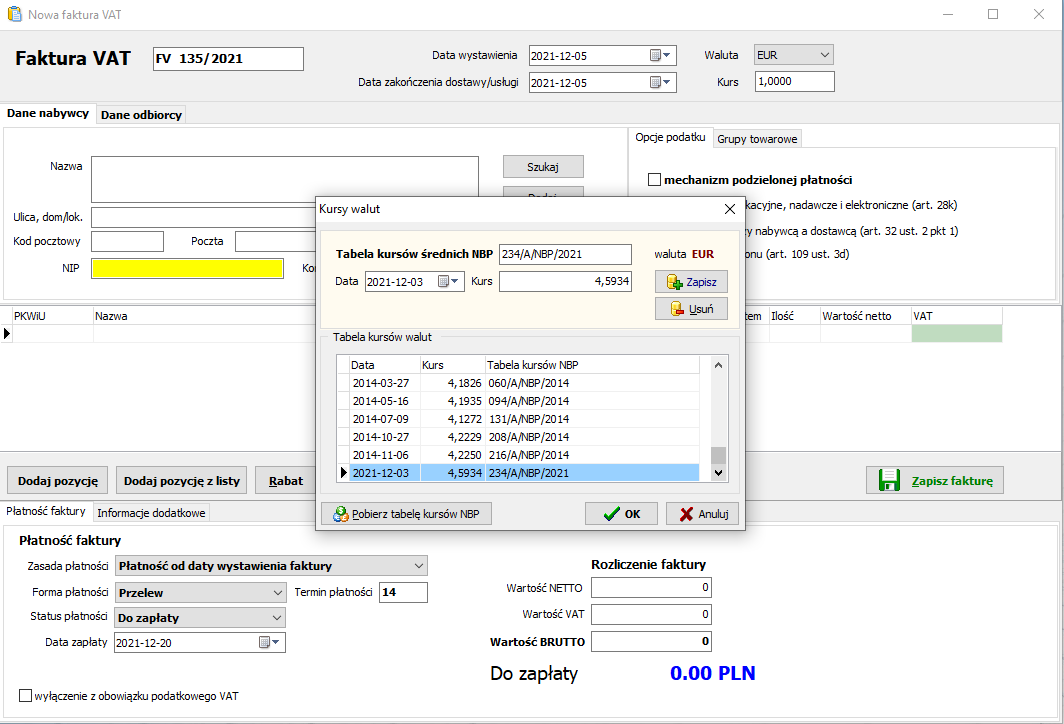Click the Wartość netto column header
The image size is (1064, 724).
[x=865, y=316]
